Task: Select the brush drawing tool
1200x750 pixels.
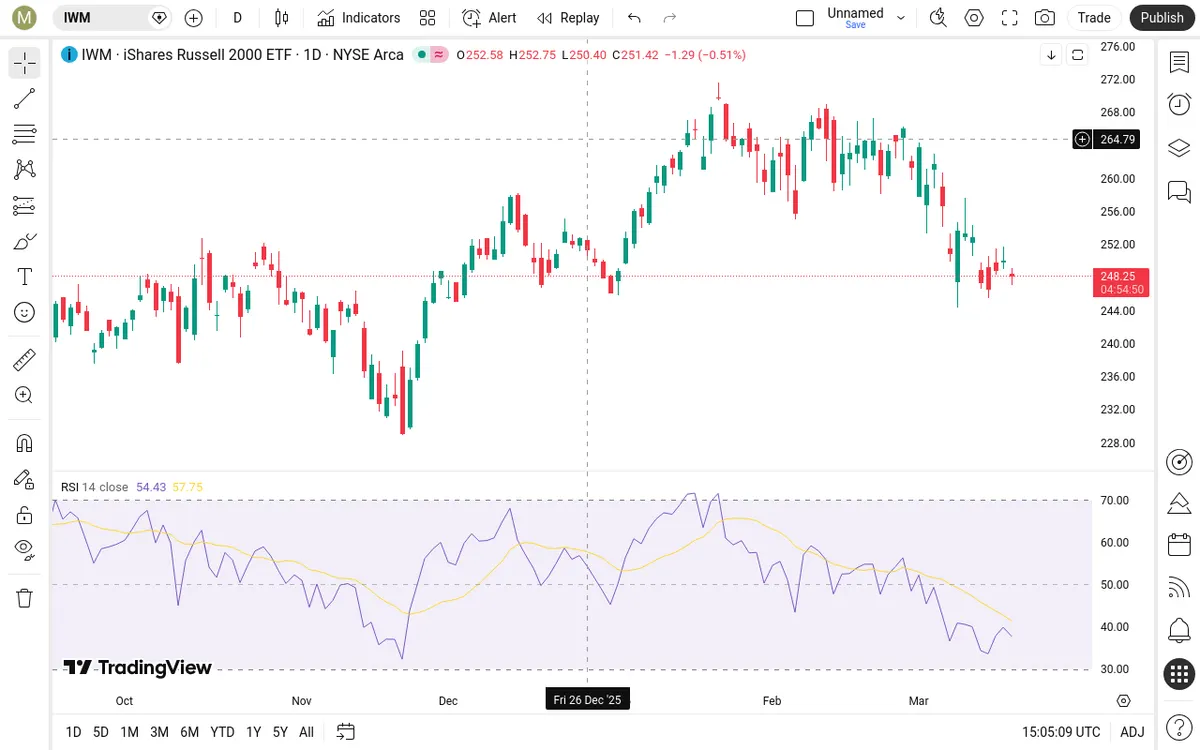Action: [25, 241]
